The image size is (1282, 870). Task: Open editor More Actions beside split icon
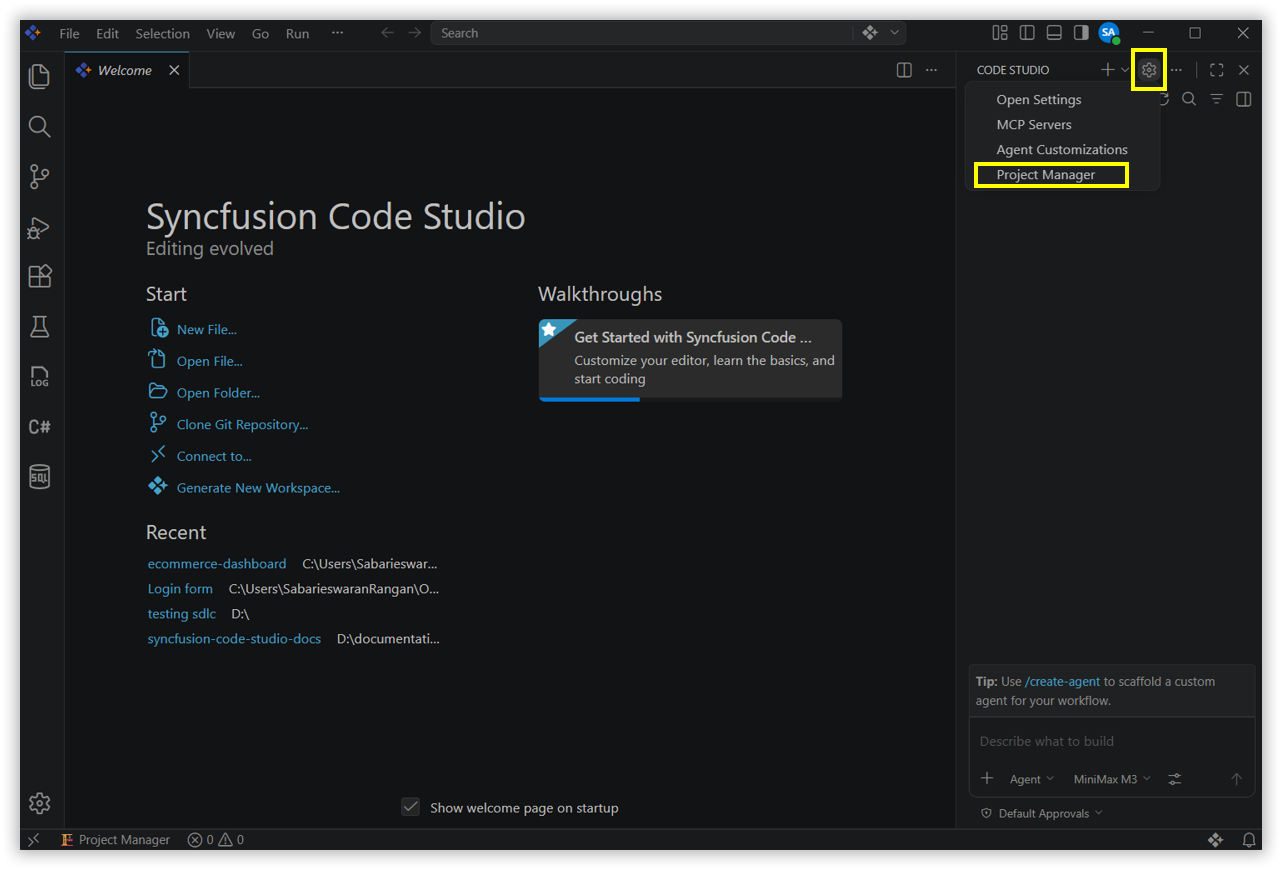tap(931, 70)
